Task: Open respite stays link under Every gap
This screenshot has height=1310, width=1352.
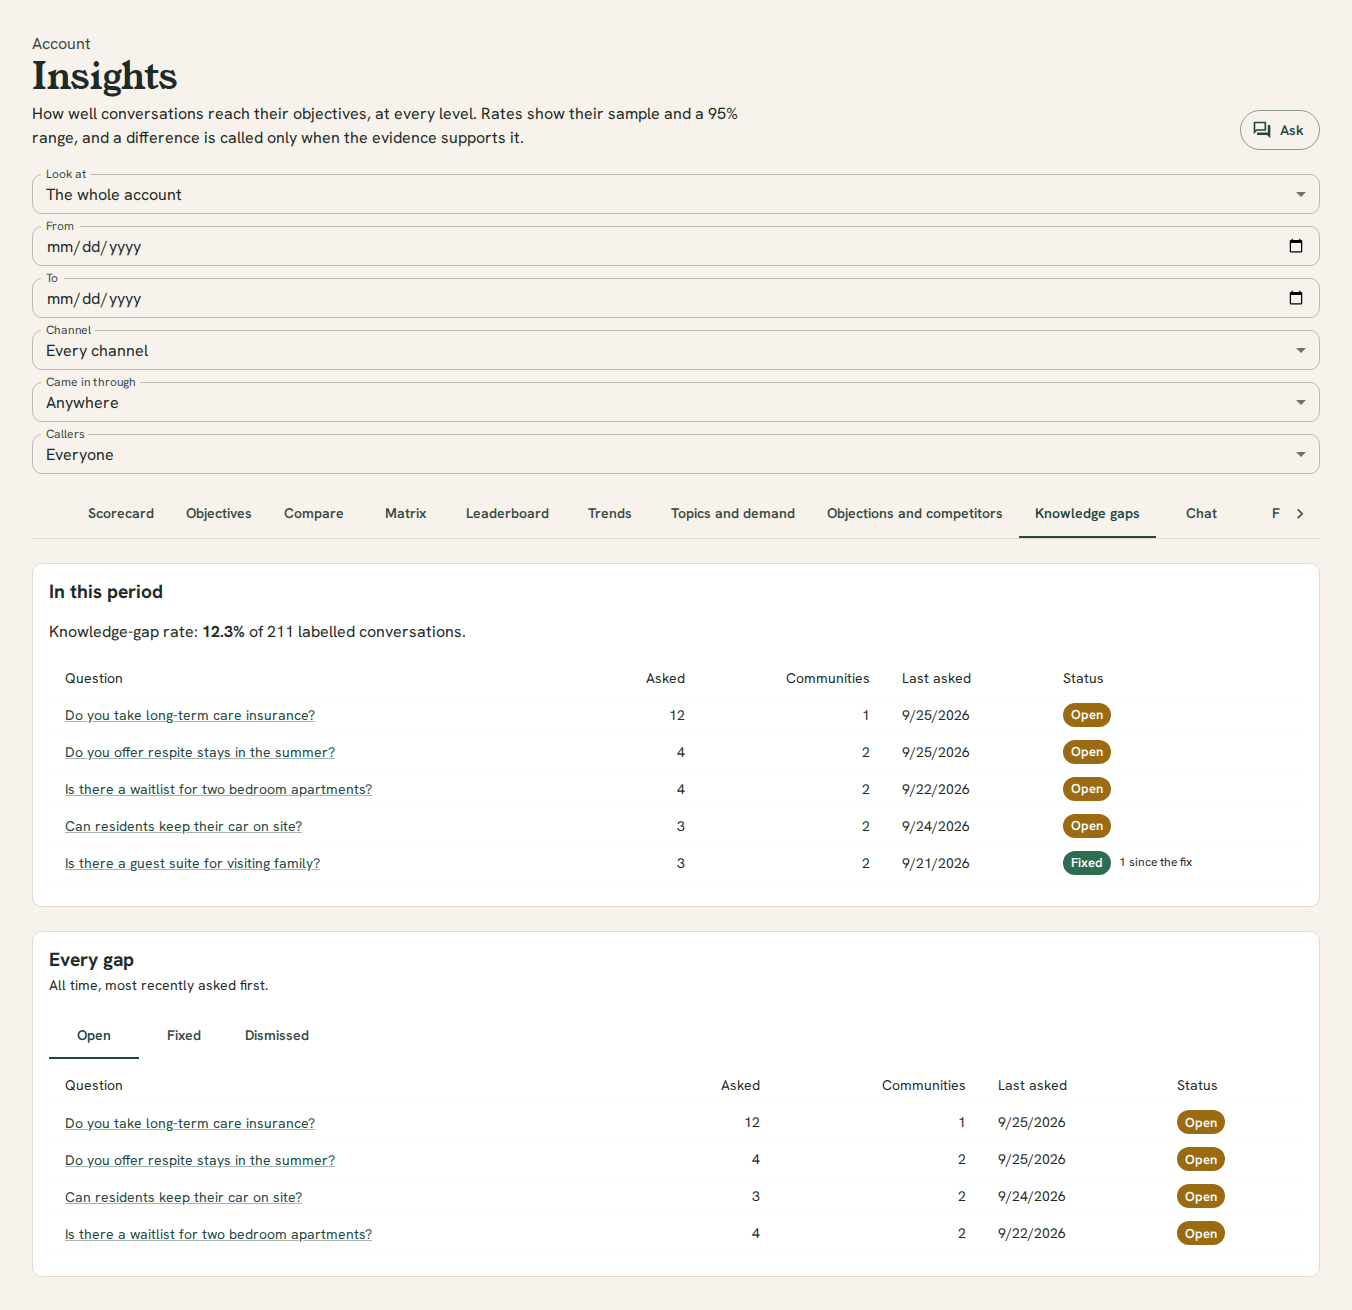Action: pos(200,1160)
